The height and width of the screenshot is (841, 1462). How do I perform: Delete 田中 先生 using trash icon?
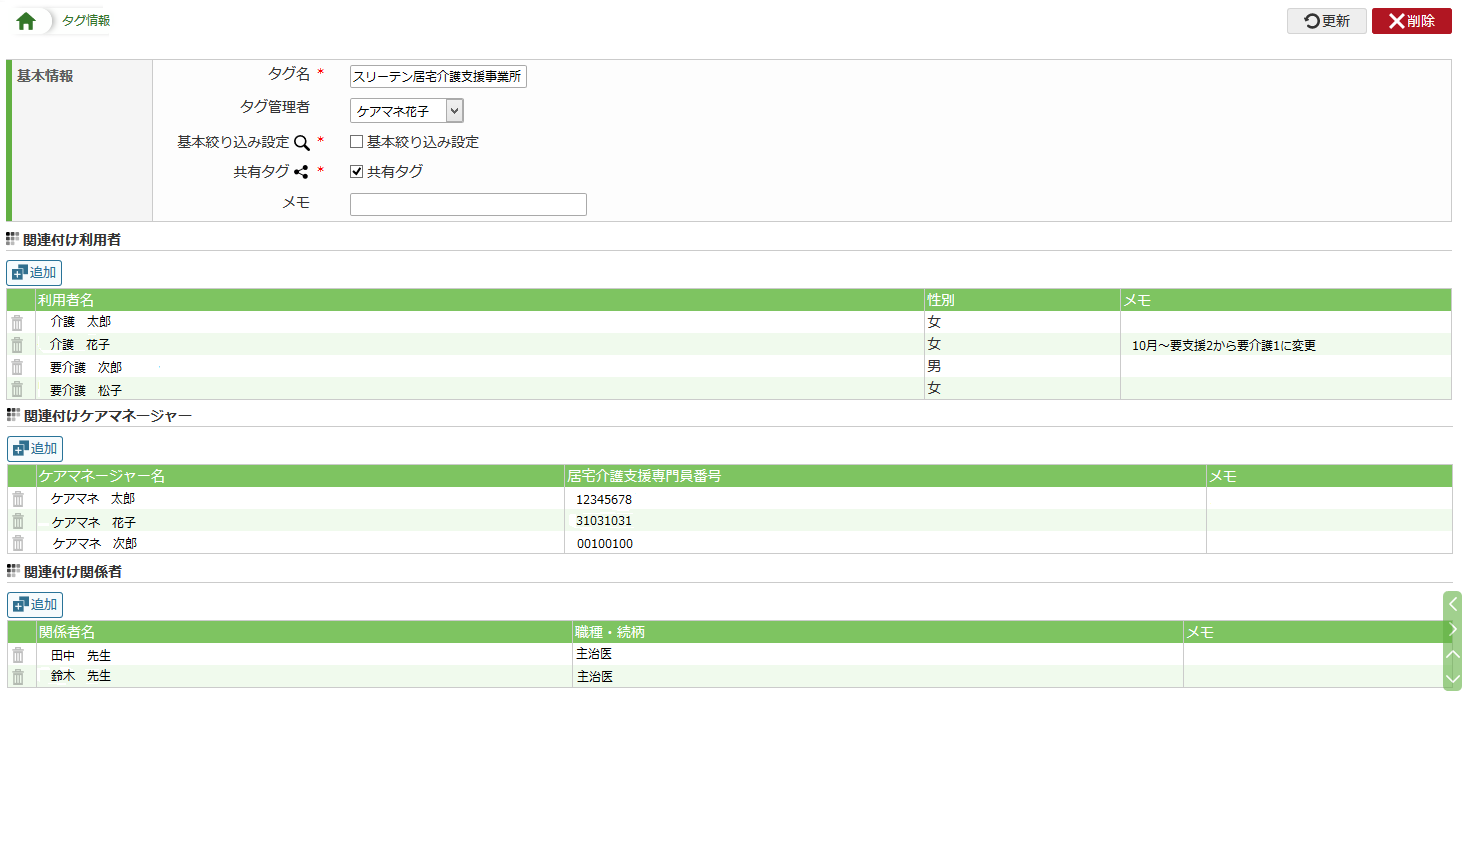click(x=18, y=655)
